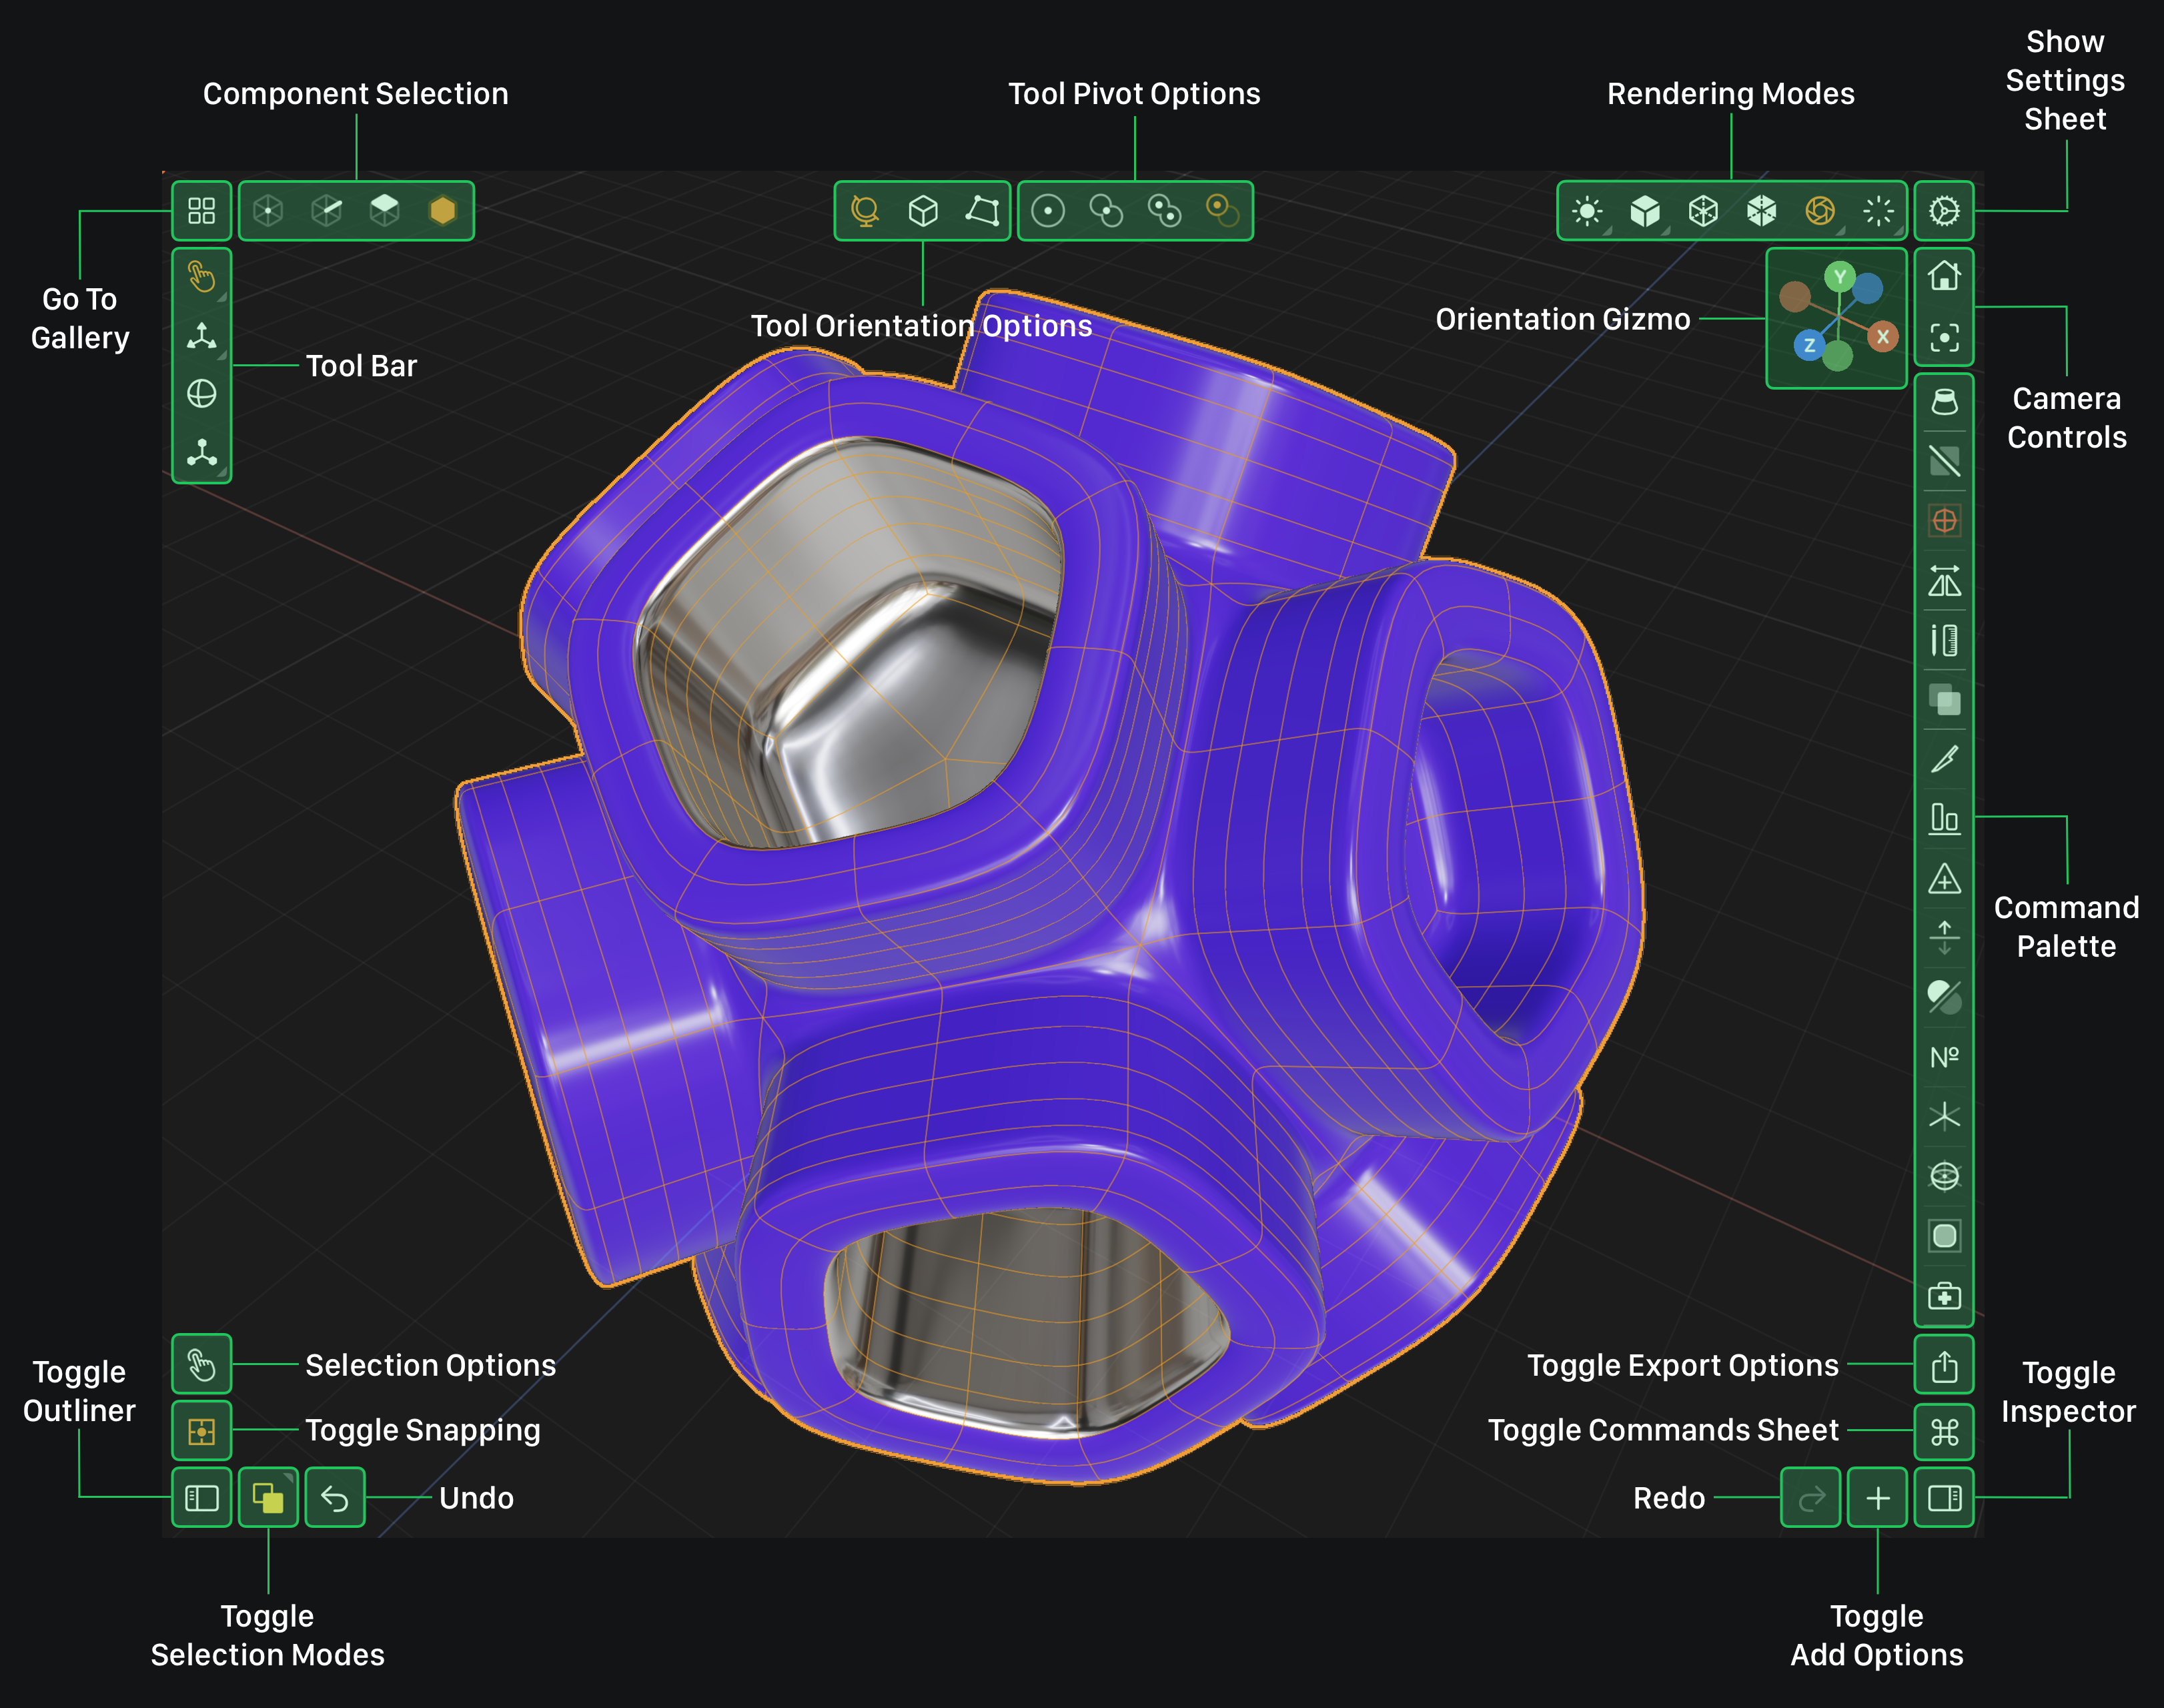This screenshot has height=1708, width=2164.
Task: Click the bucket-shaped icon atop the command palette
Action: point(1944,402)
